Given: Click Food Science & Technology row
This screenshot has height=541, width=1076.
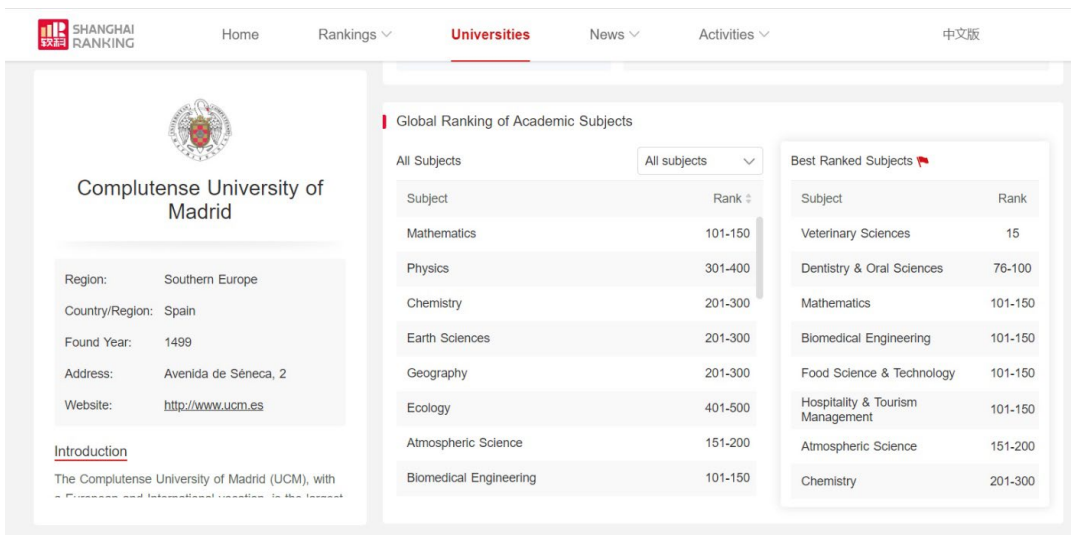Looking at the screenshot, I should 915,373.
